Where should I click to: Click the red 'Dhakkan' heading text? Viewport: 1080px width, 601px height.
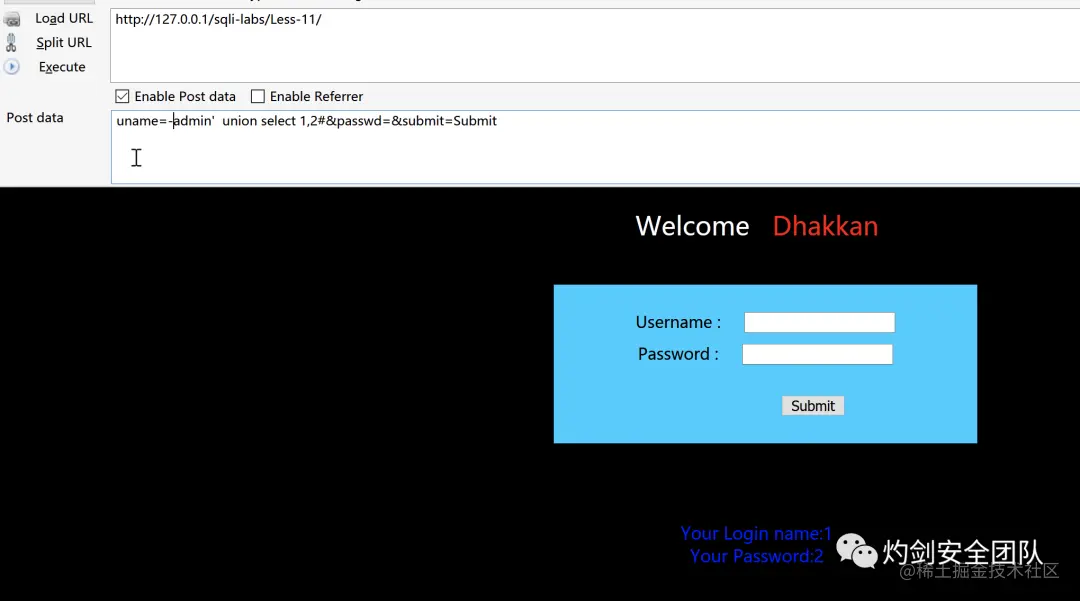pos(825,226)
